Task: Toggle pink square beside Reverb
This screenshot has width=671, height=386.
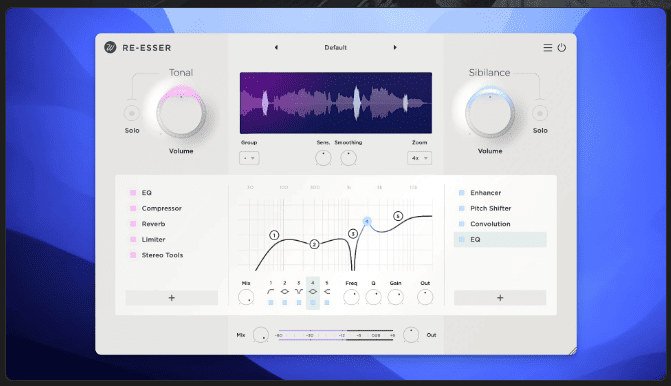Action: click(133, 224)
